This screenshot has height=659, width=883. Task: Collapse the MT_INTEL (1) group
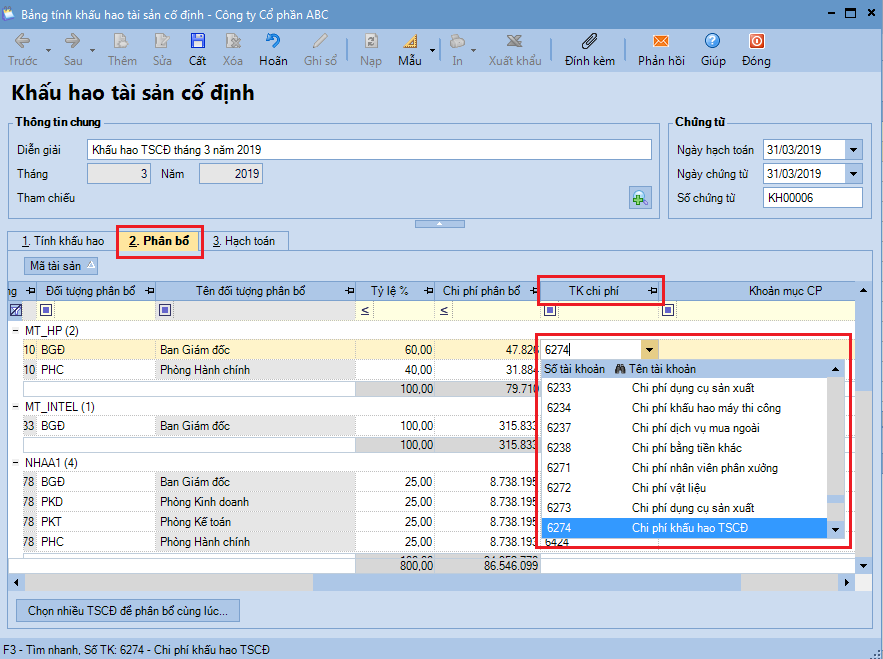pos(16,407)
